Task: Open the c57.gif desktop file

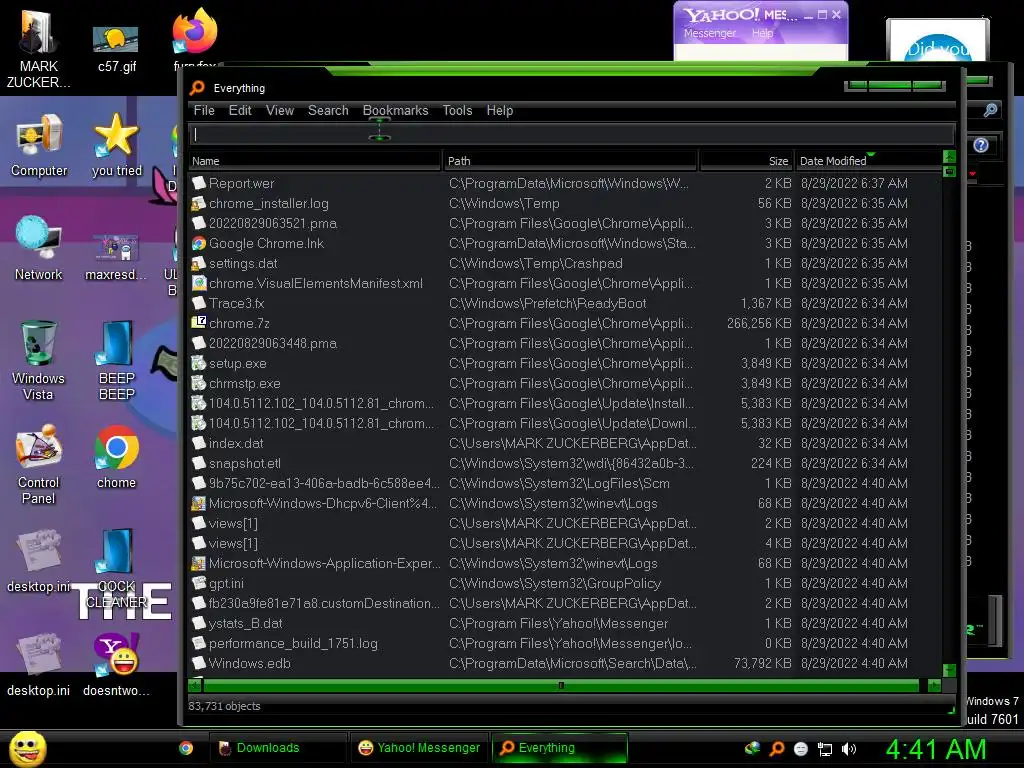Action: pos(116,48)
